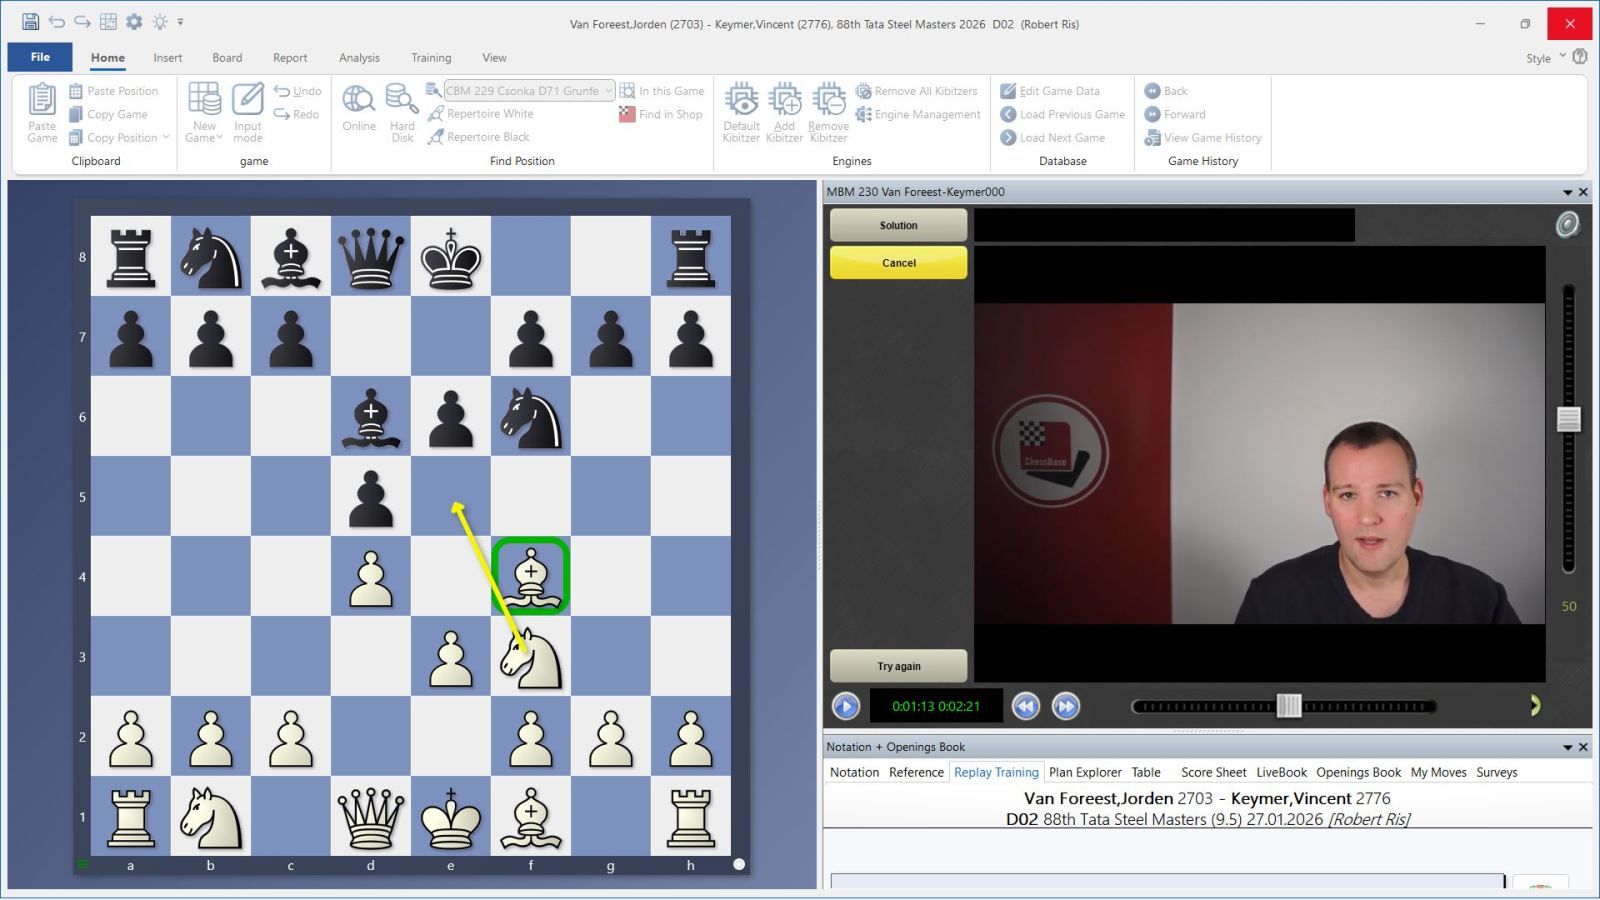This screenshot has width=1600, height=900.
Task: Click Load Next Game
Action: pyautogui.click(x=1061, y=138)
